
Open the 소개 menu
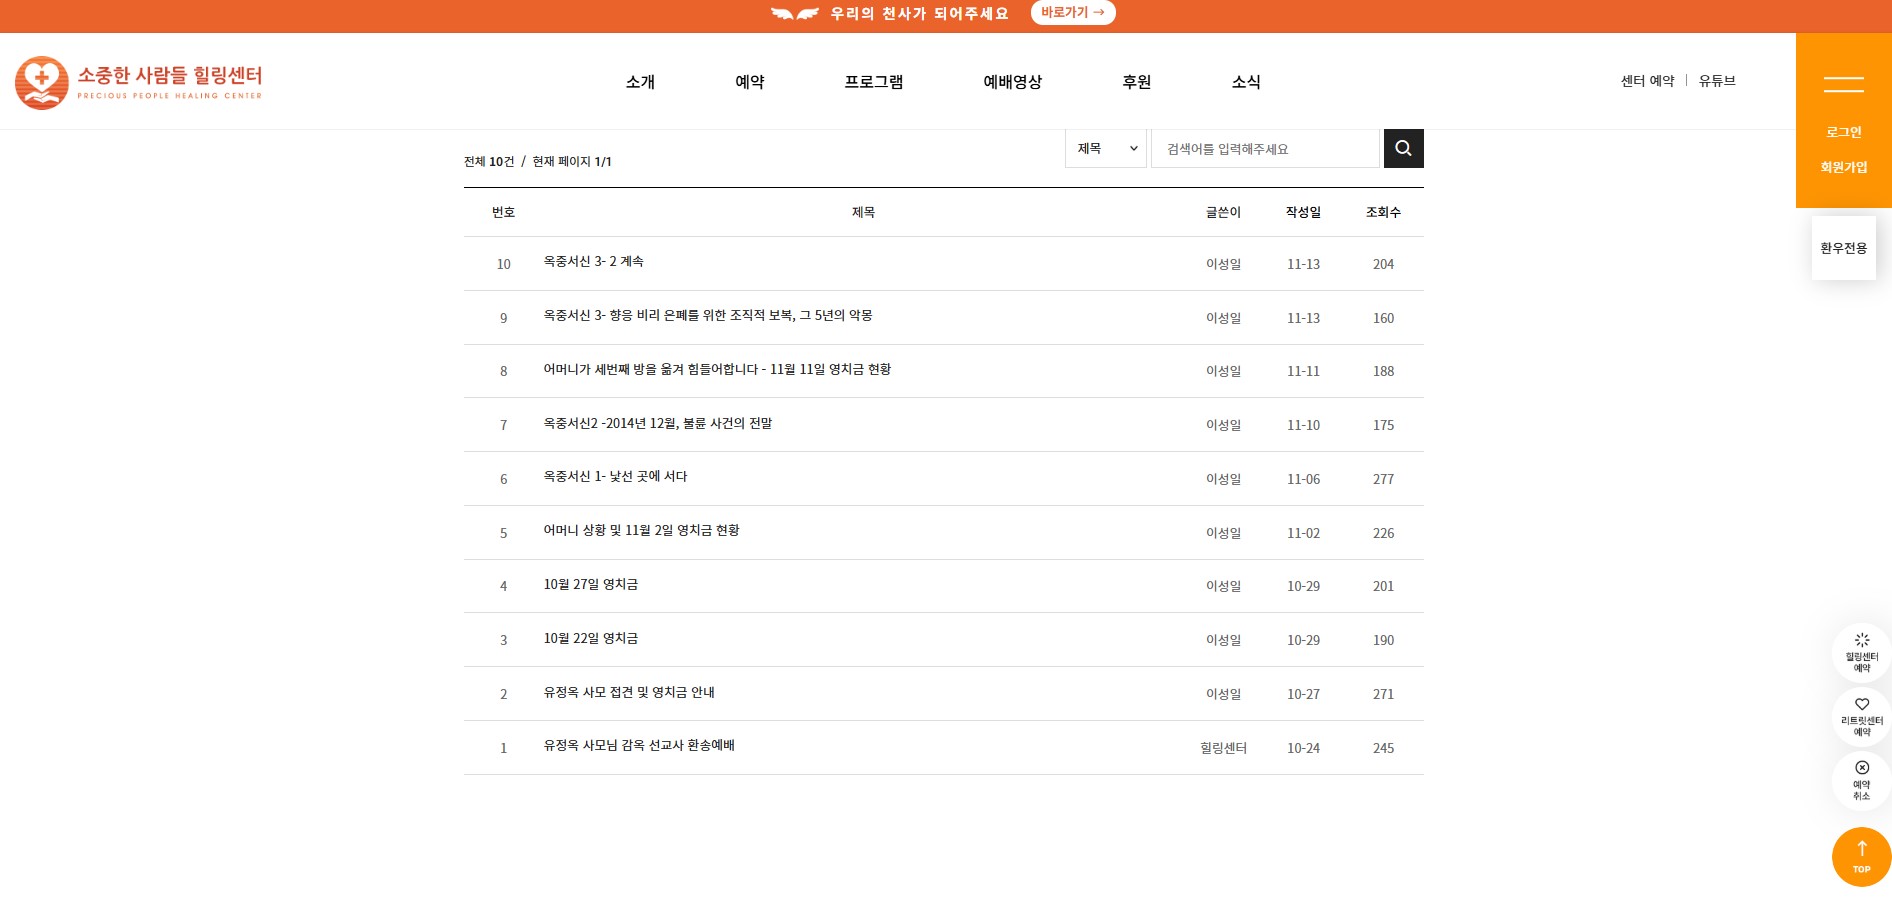click(640, 82)
